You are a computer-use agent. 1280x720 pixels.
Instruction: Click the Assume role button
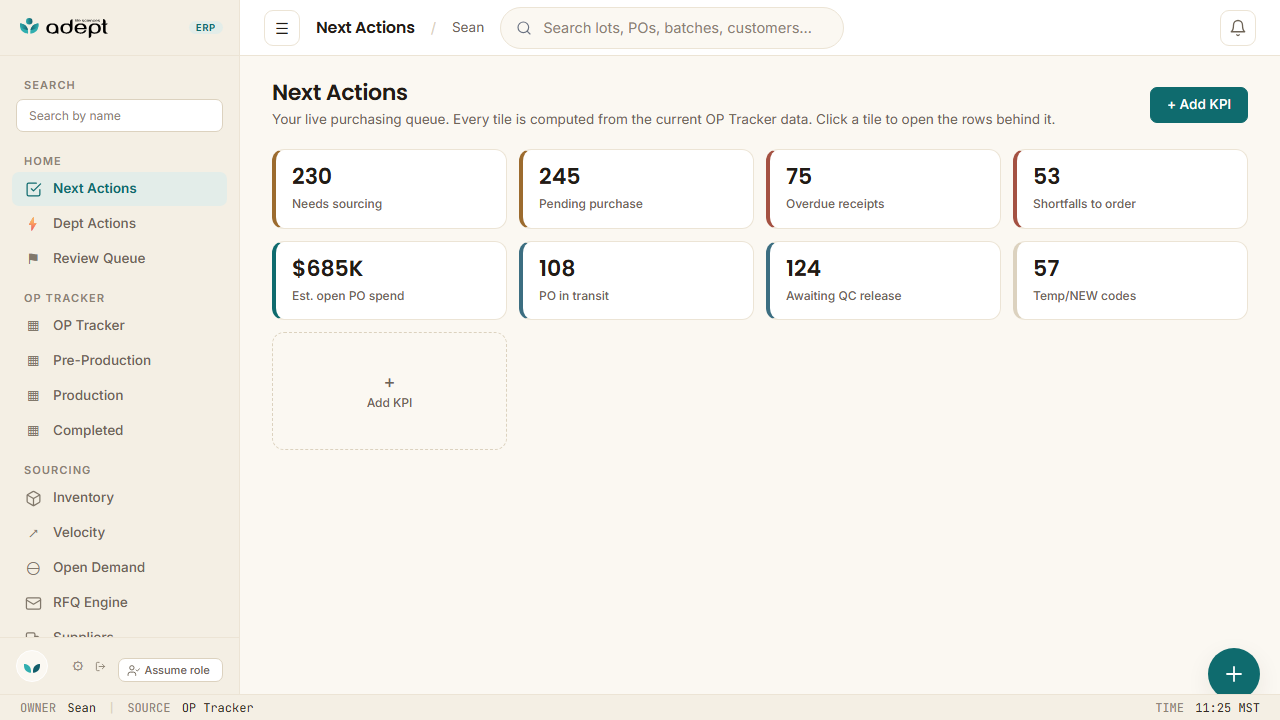click(170, 670)
